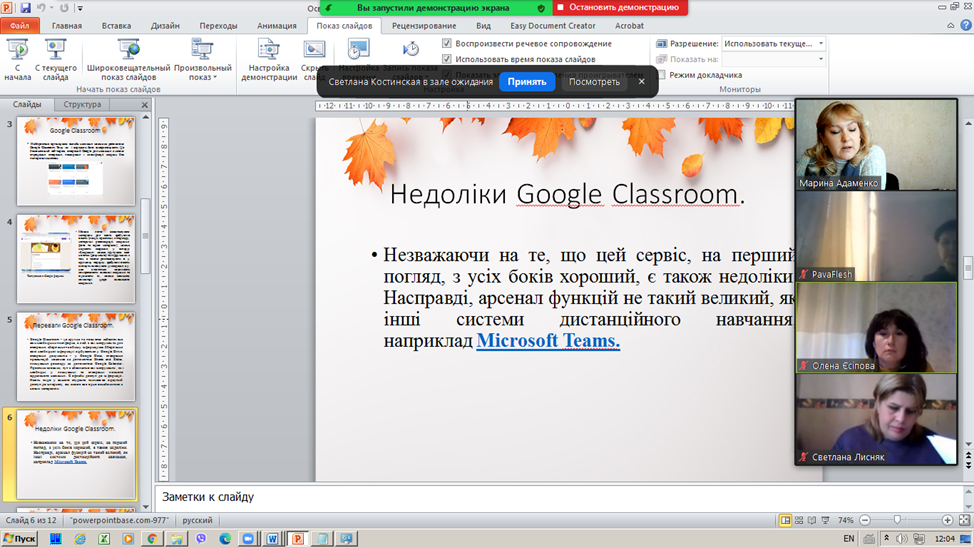The width and height of the screenshot is (974, 548).
Task: Switch to Normal view in status bar
Action: [x=785, y=520]
